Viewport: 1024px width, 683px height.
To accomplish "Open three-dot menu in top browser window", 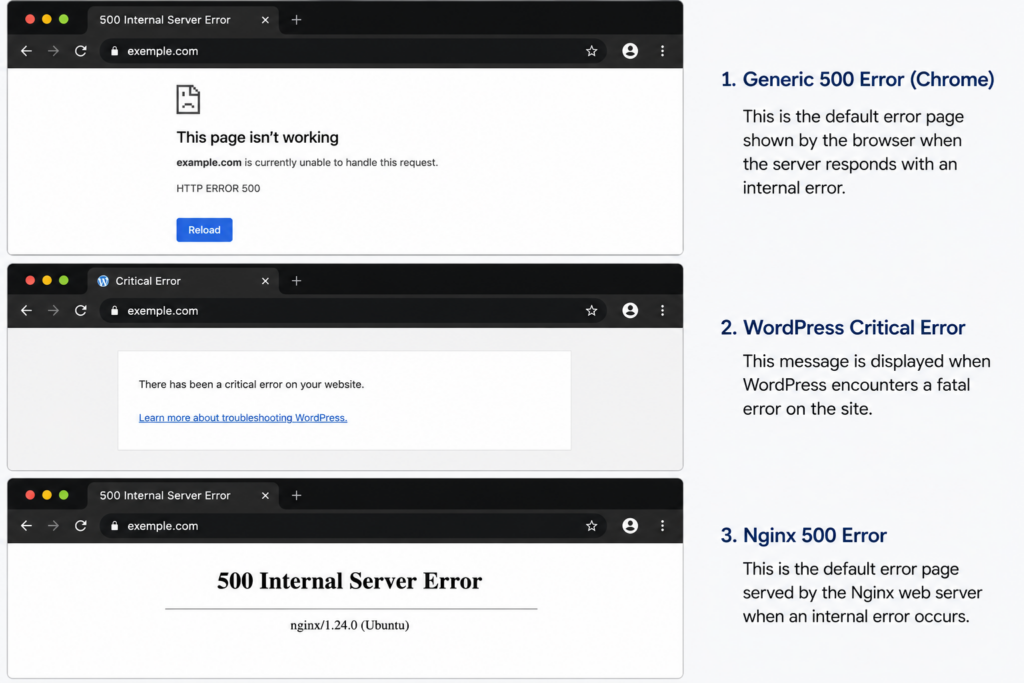I will pos(662,51).
